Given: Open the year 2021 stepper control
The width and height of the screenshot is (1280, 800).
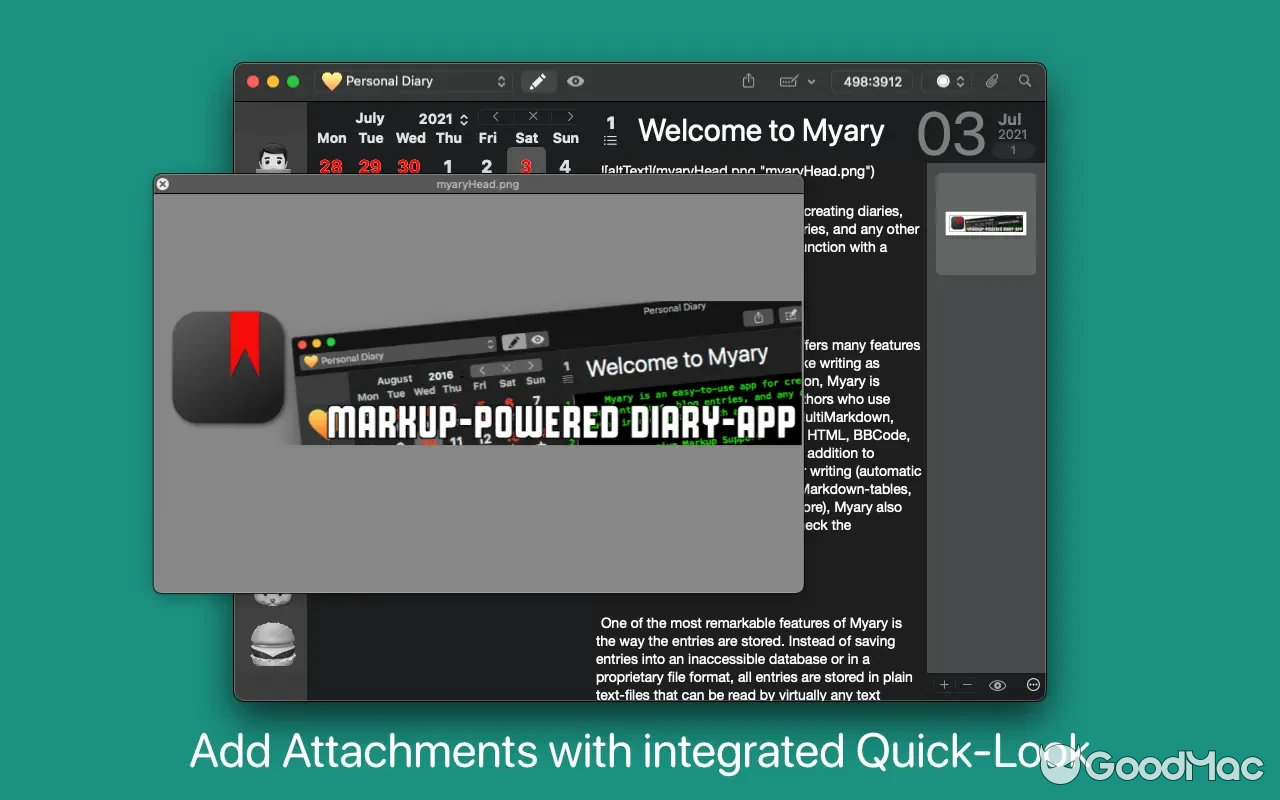Looking at the screenshot, I should click(x=462, y=117).
